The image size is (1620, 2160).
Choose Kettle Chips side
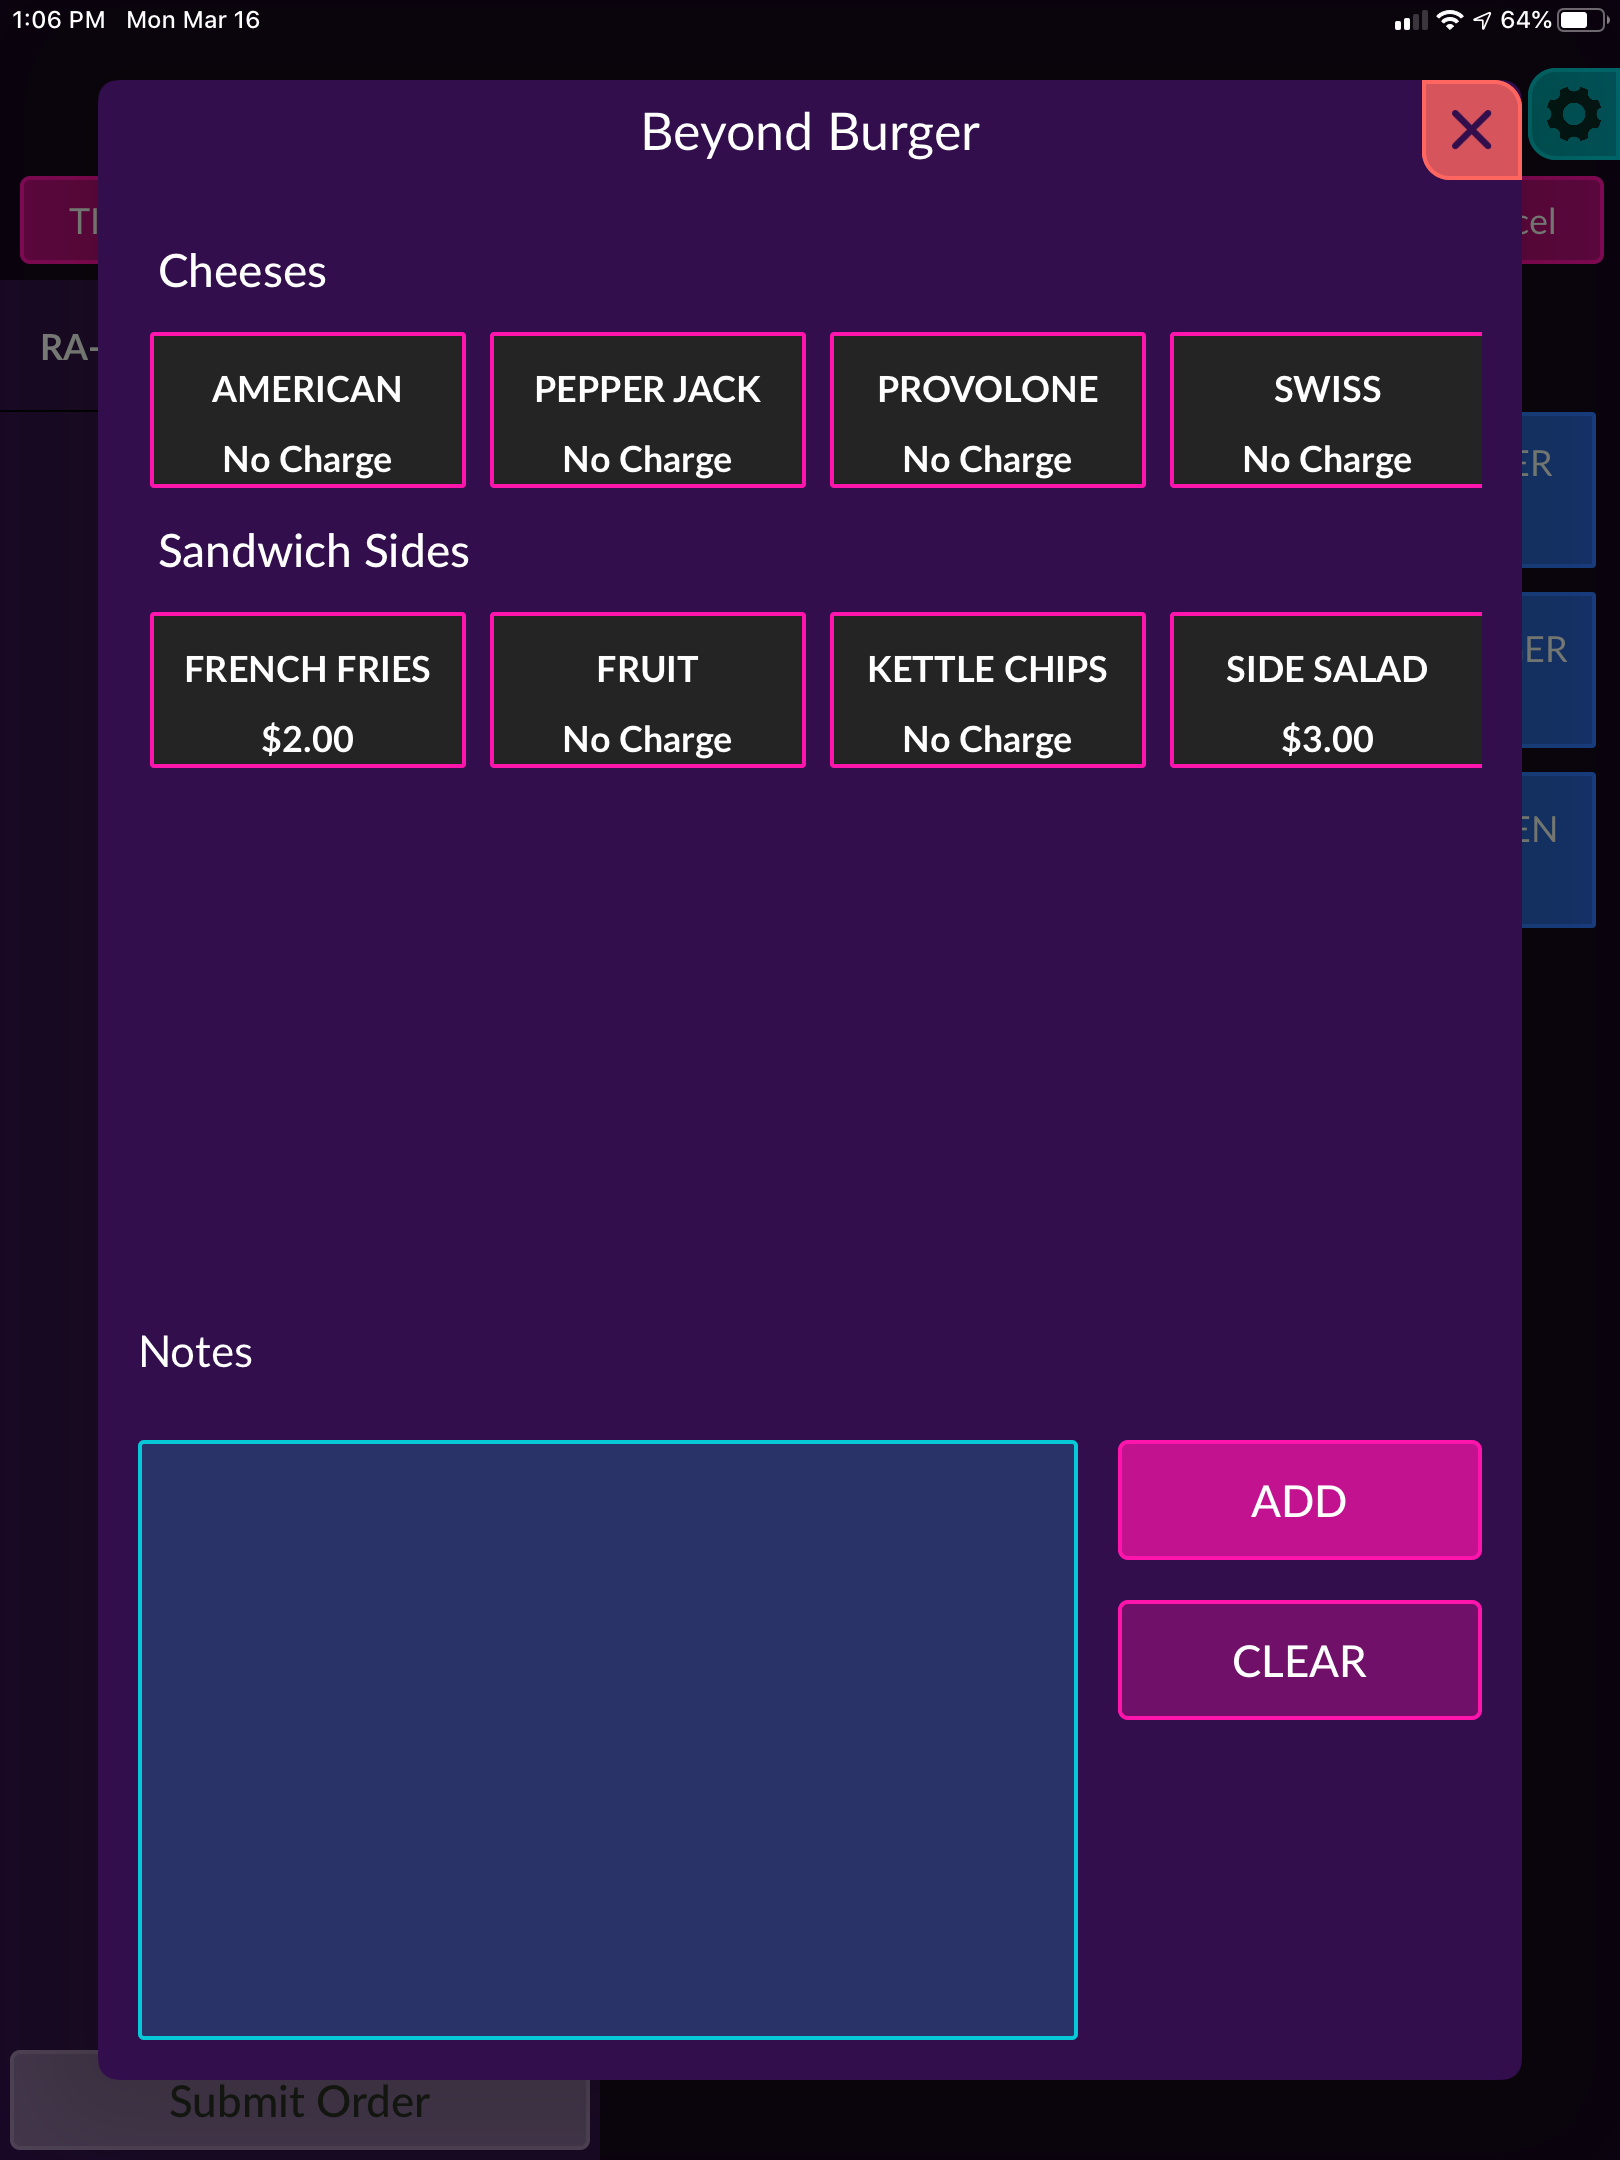click(x=988, y=690)
